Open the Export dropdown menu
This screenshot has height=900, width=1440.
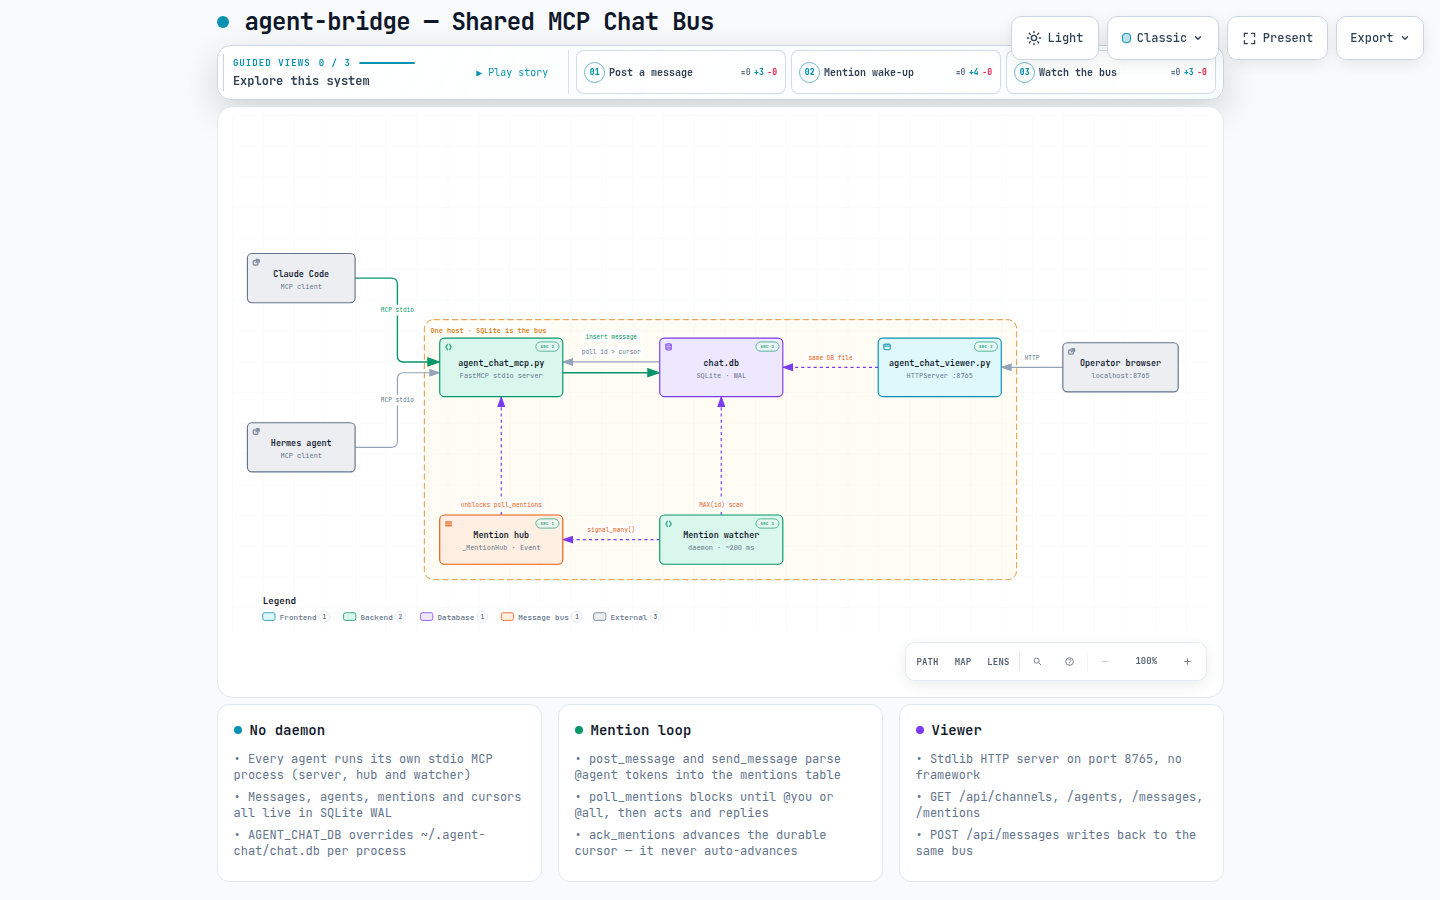pyautogui.click(x=1379, y=38)
